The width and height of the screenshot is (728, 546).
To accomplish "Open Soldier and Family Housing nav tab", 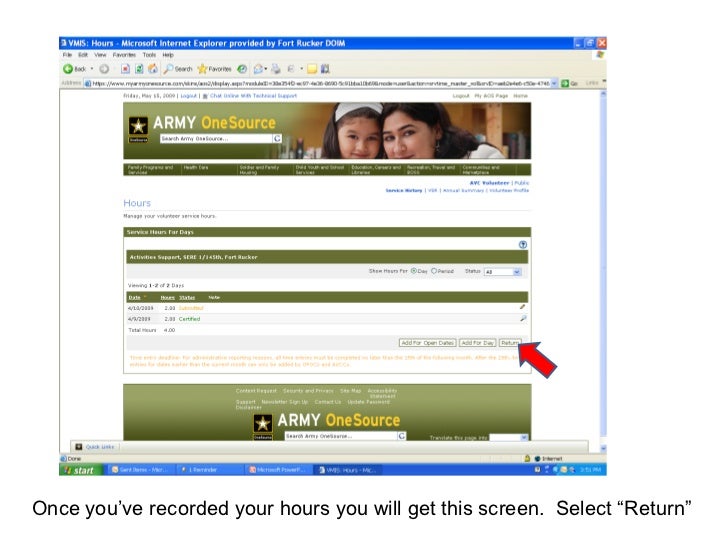I will [260, 169].
